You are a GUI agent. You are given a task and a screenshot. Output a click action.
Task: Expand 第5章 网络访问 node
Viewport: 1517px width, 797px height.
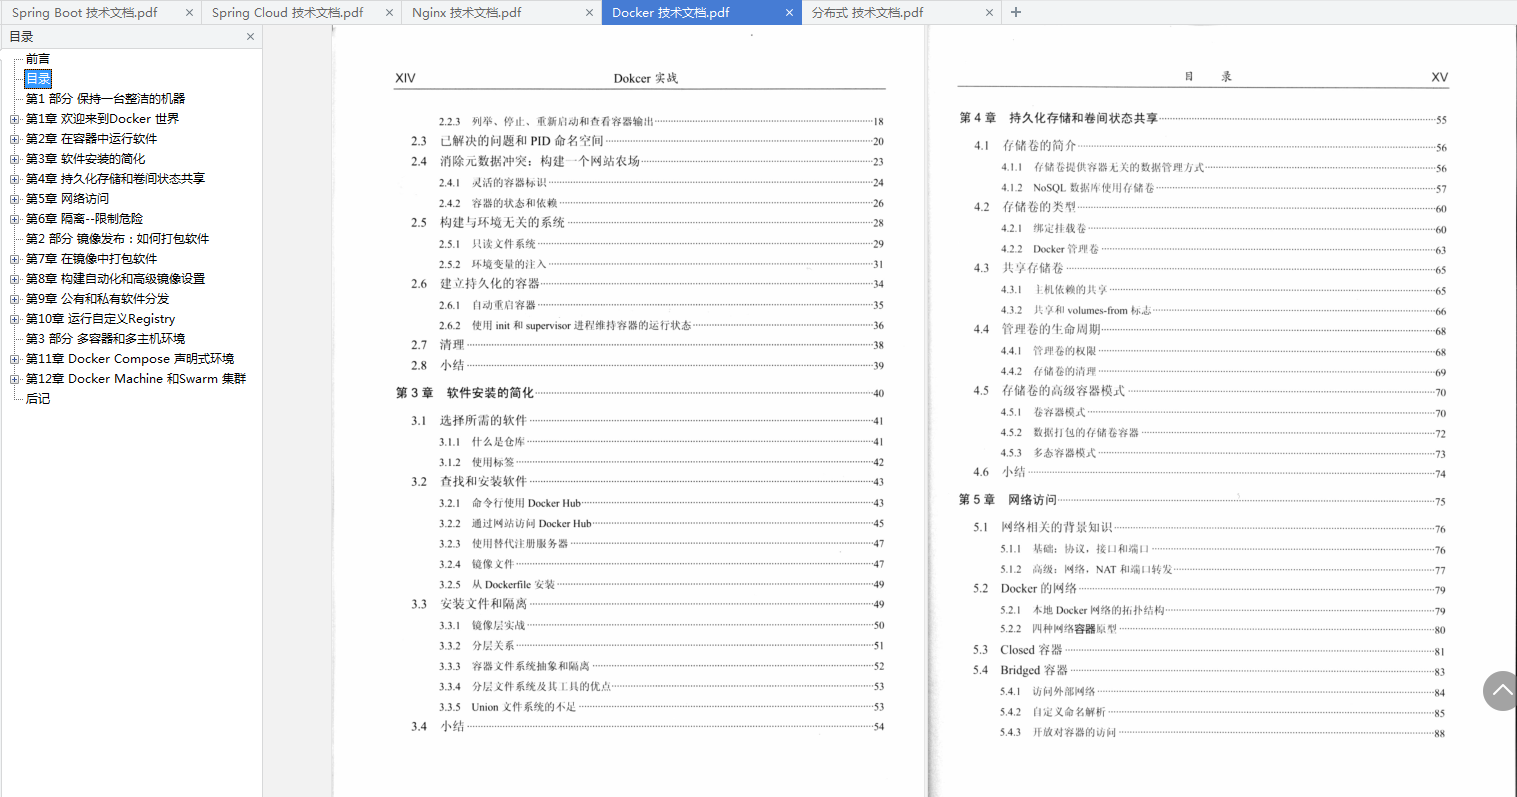point(15,199)
